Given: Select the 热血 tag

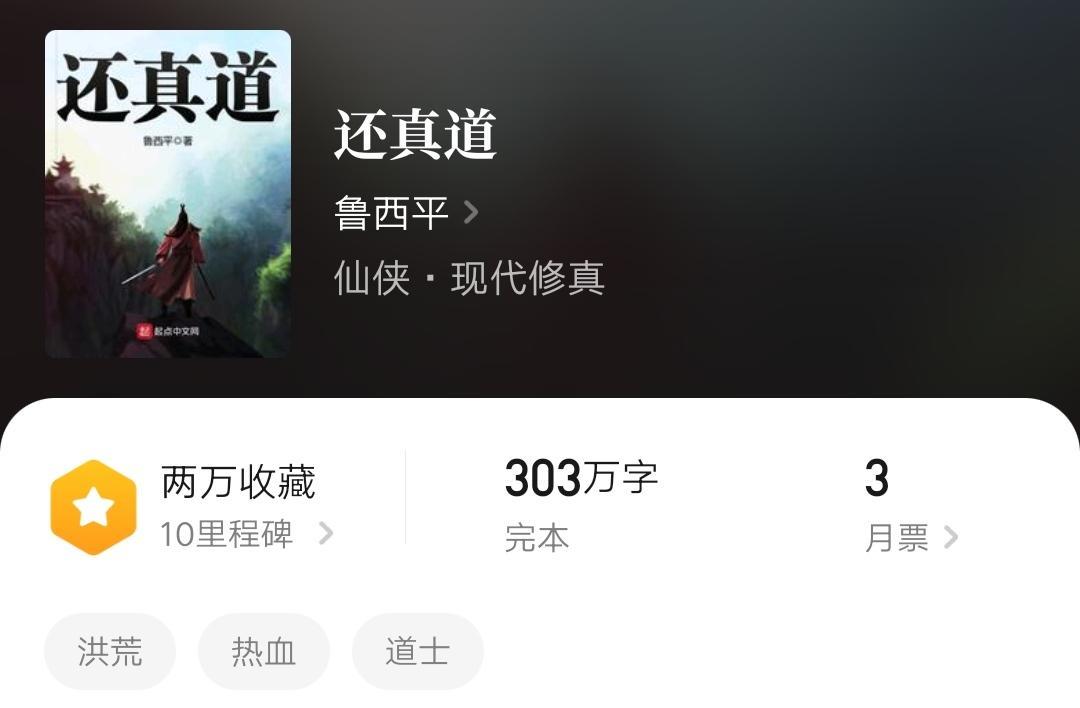Looking at the screenshot, I should (264, 652).
